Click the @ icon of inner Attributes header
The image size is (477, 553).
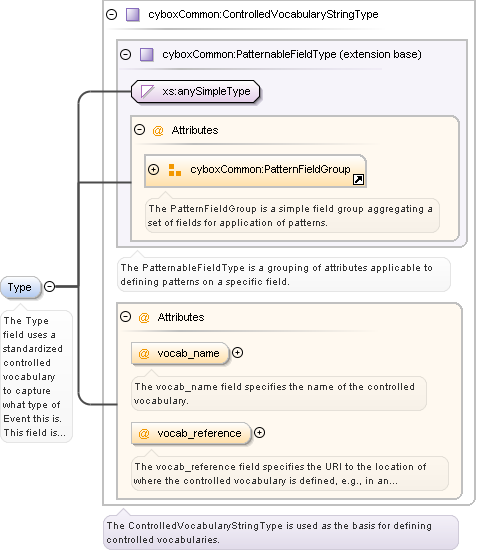pos(158,131)
